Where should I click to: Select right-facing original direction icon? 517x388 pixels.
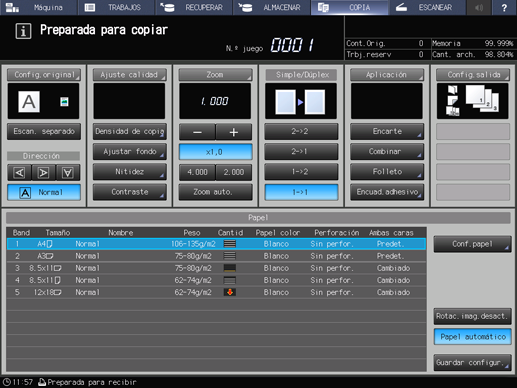pos(43,172)
